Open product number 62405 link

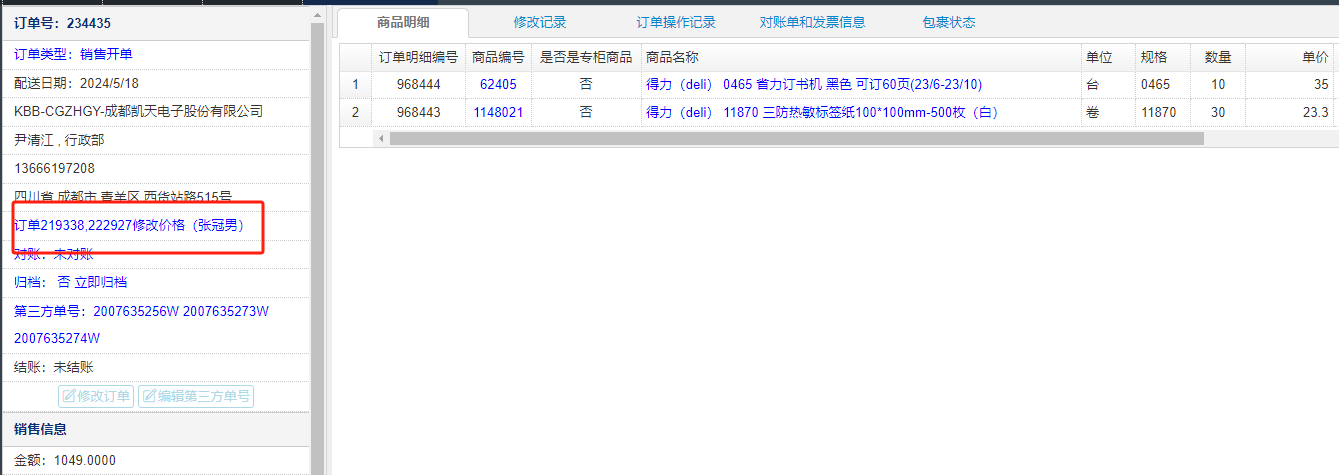tap(498, 85)
